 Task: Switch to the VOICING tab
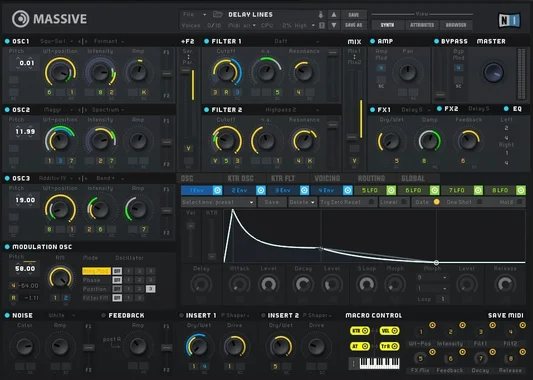tap(327, 178)
